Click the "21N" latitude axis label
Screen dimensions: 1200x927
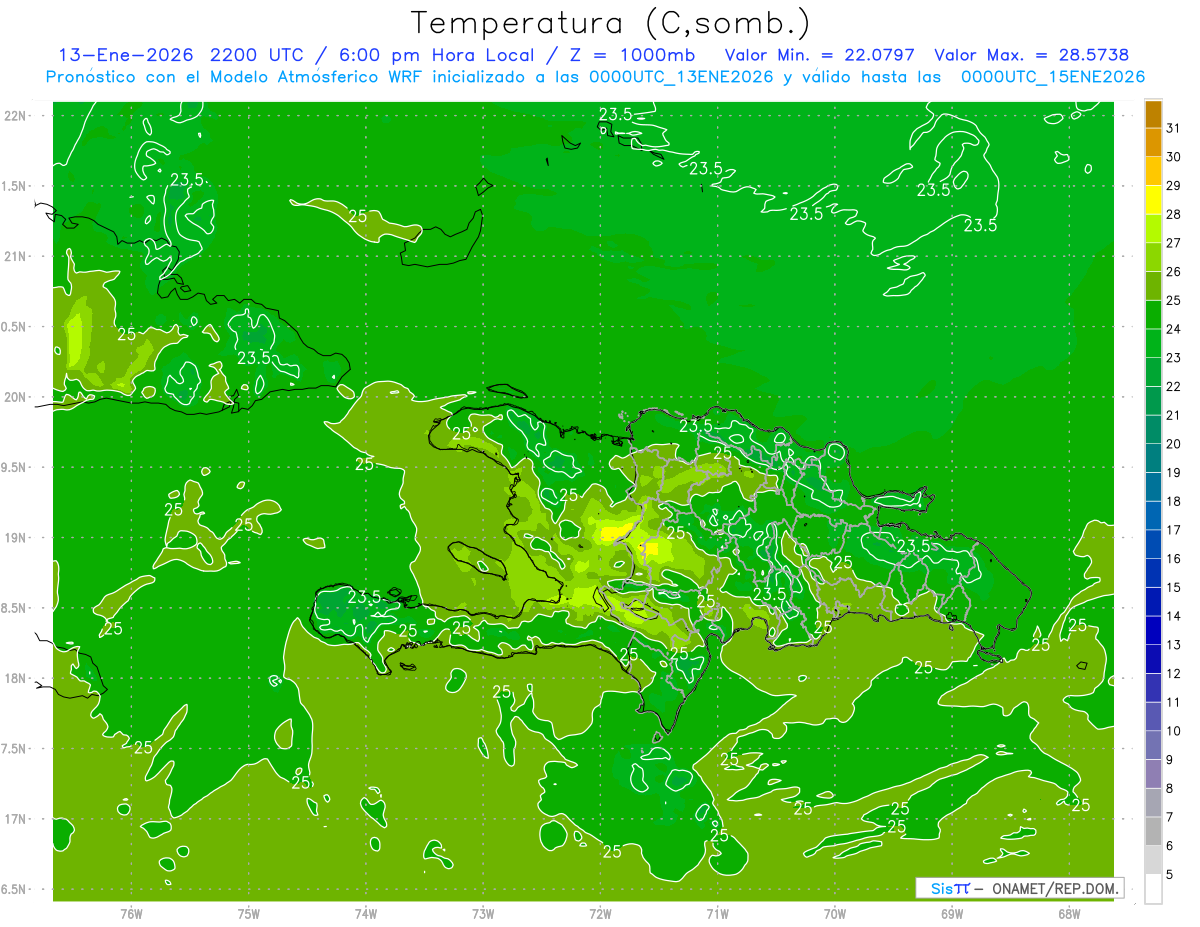pyautogui.click(x=17, y=257)
